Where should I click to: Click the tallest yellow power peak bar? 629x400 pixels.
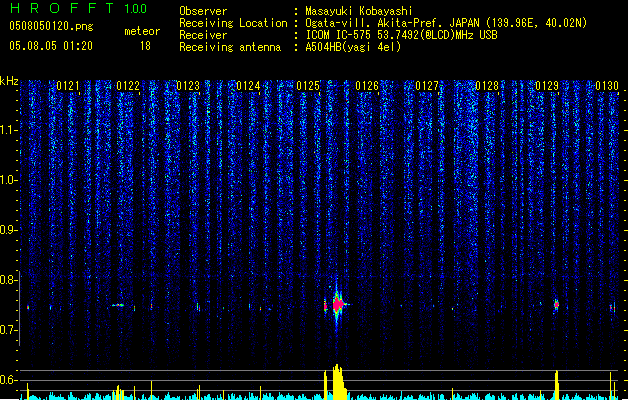click(x=339, y=382)
